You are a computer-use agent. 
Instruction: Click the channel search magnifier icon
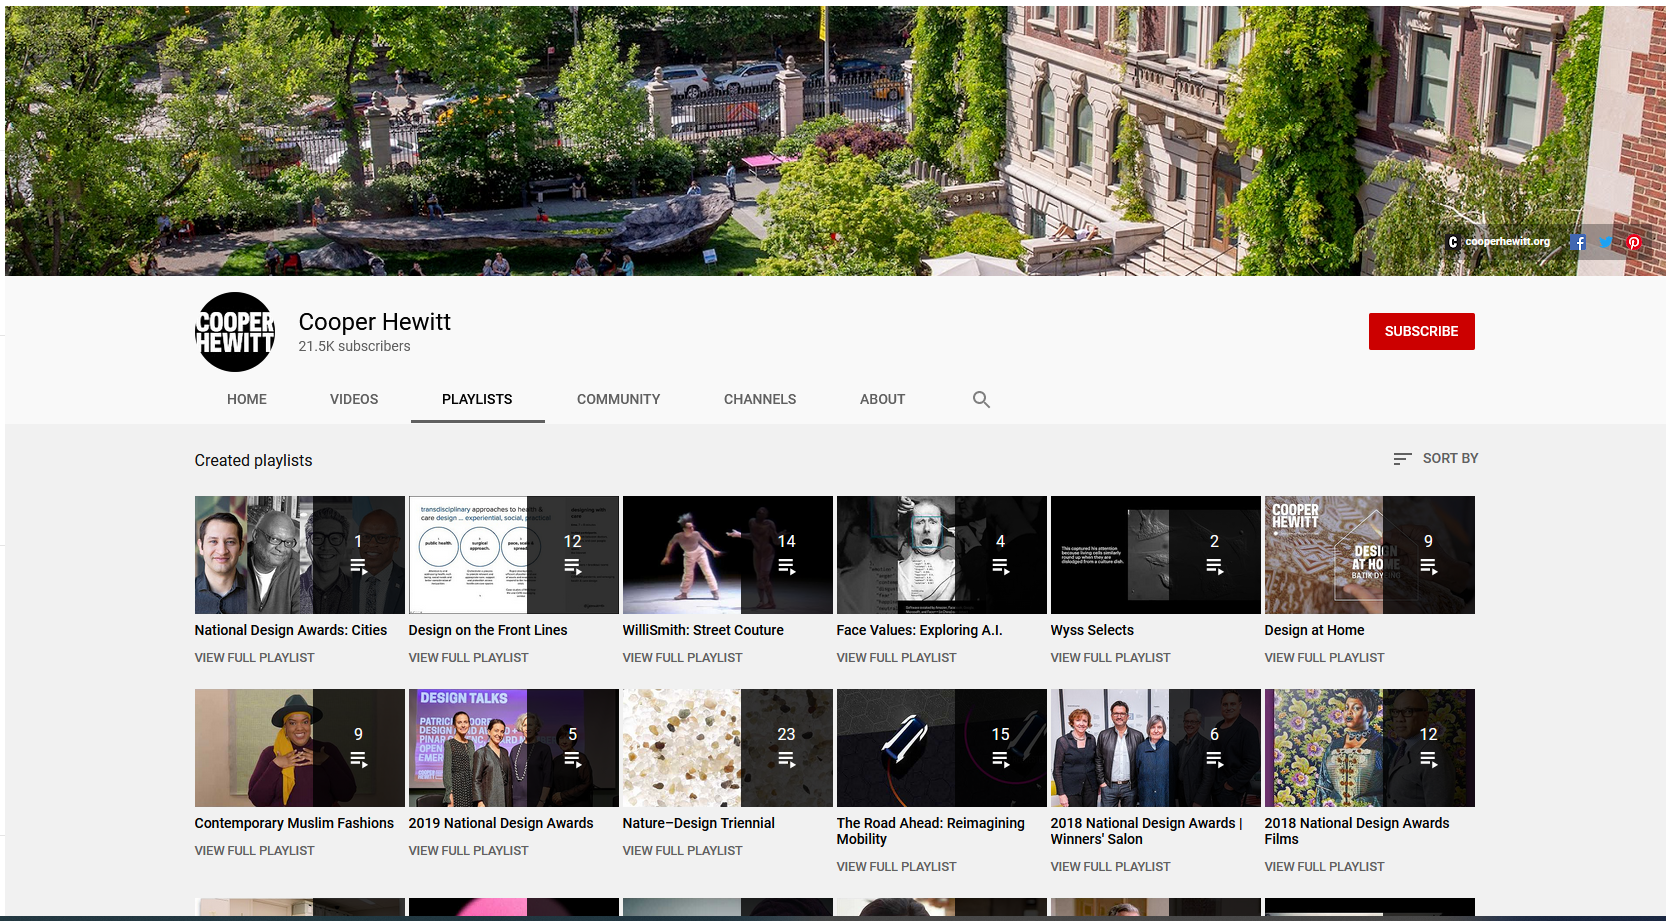coord(981,399)
